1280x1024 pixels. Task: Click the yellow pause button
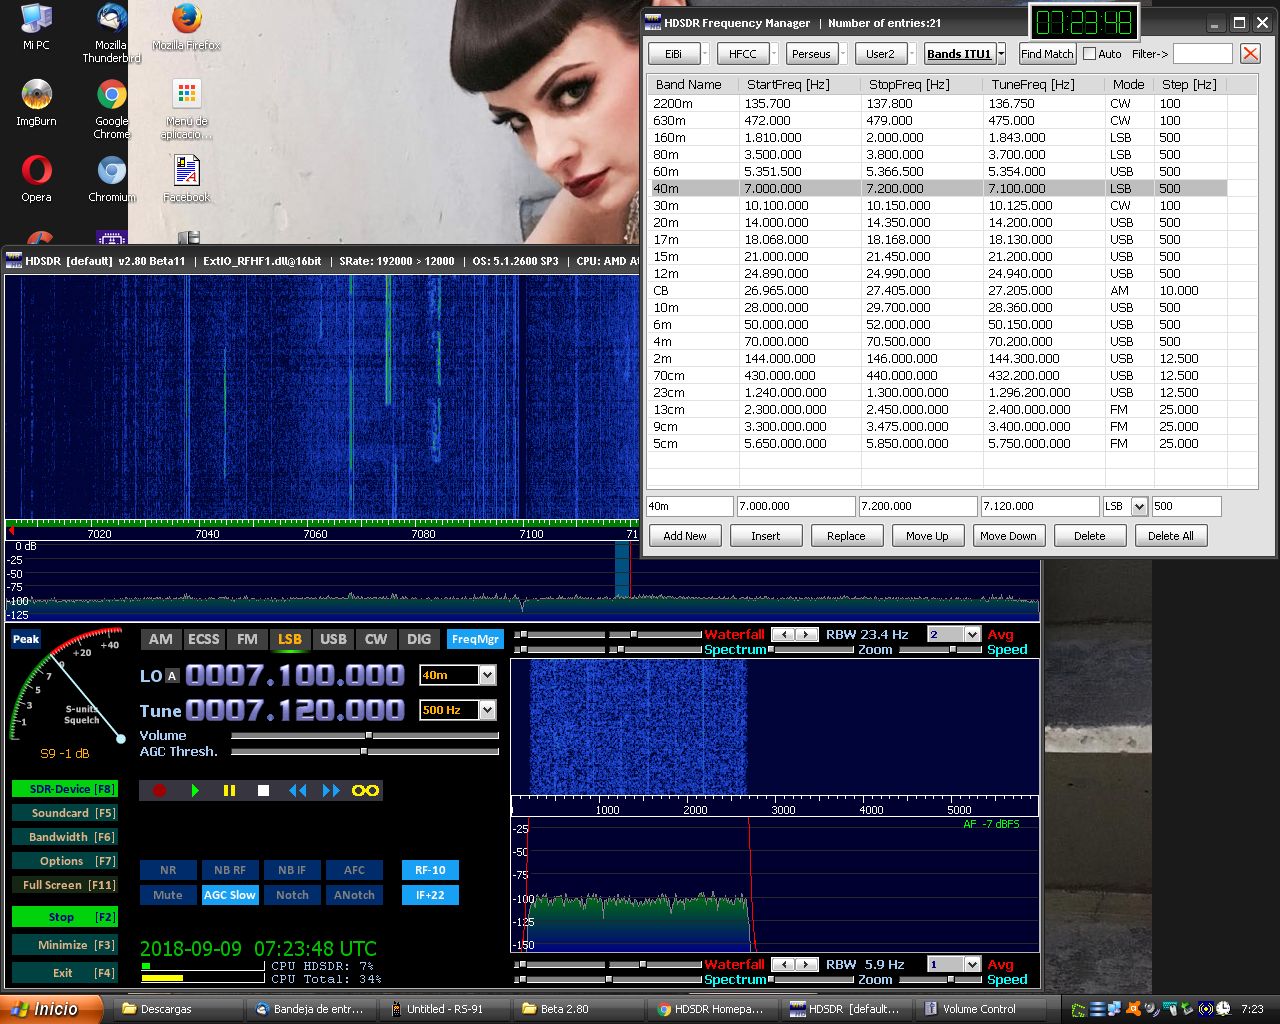229,790
